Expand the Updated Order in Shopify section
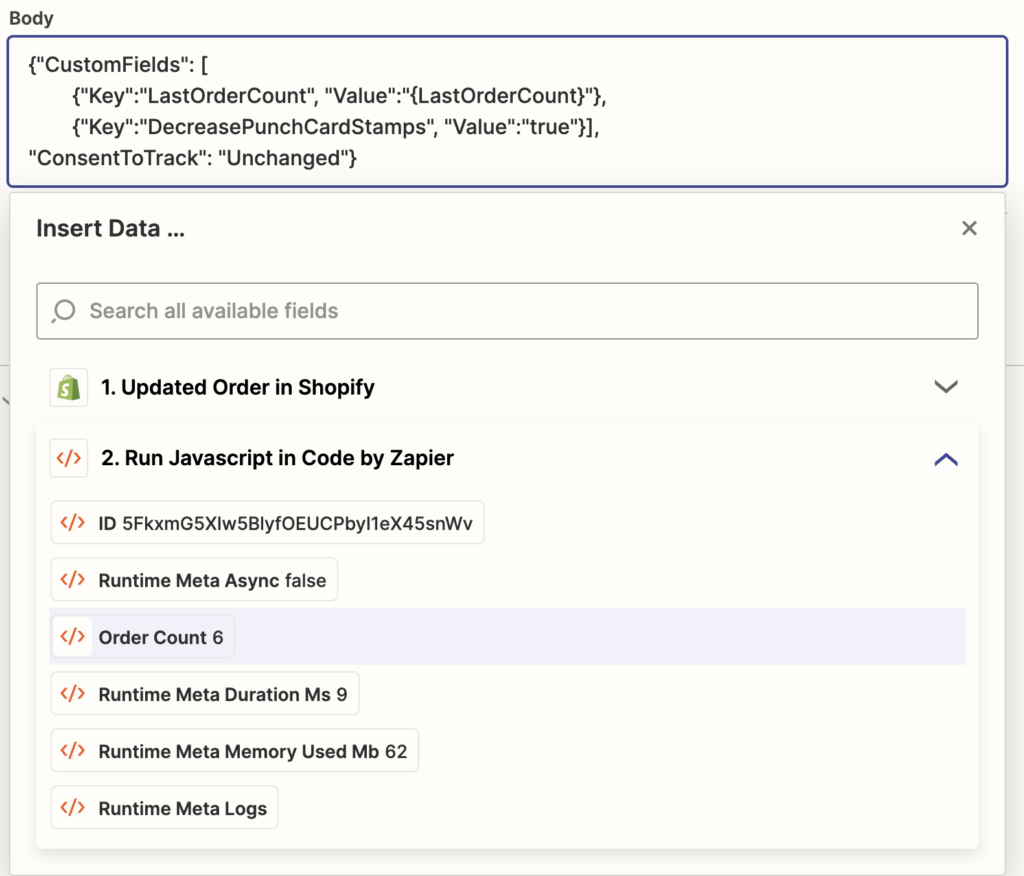The width and height of the screenshot is (1024, 876). point(946,387)
